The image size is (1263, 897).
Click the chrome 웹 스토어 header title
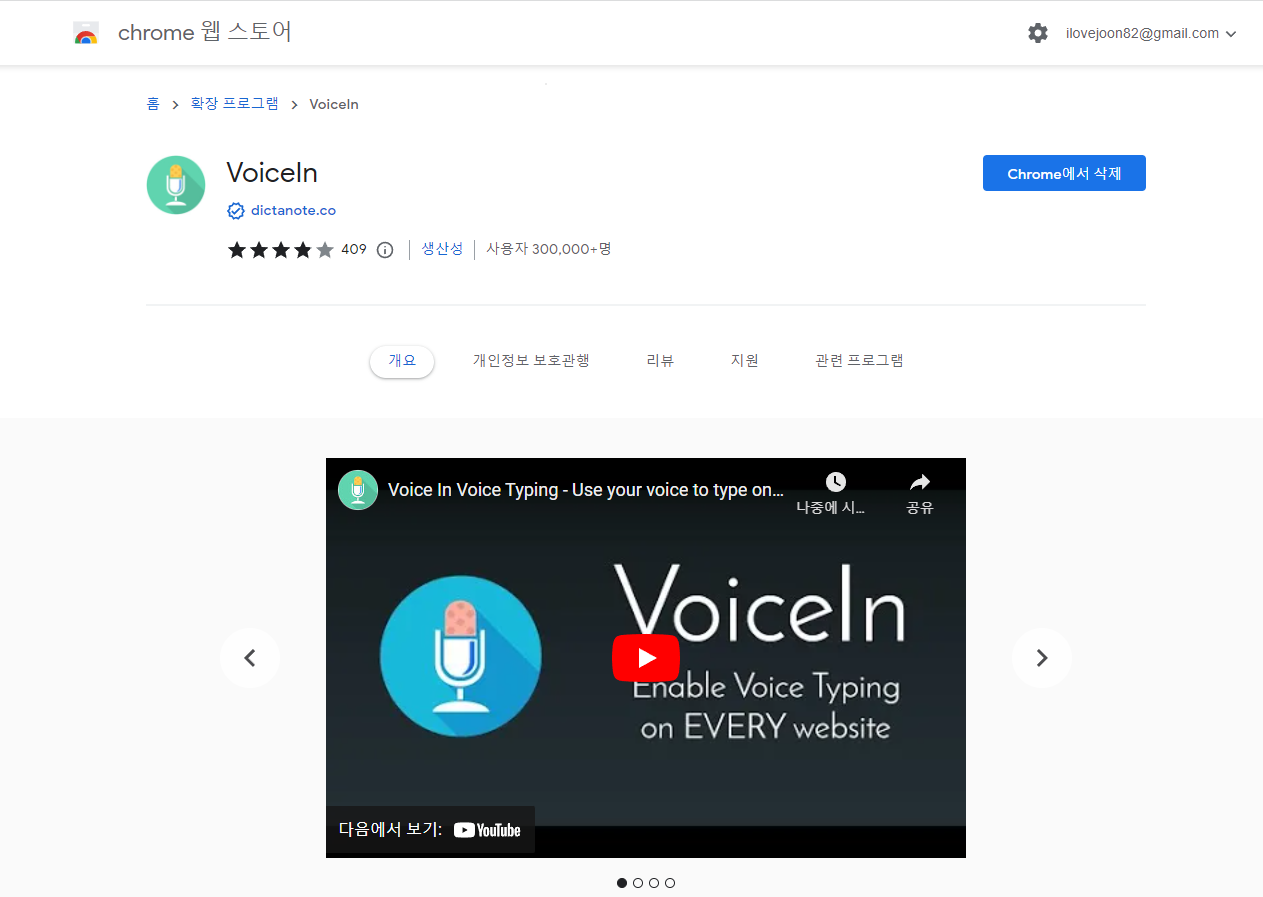click(x=205, y=33)
